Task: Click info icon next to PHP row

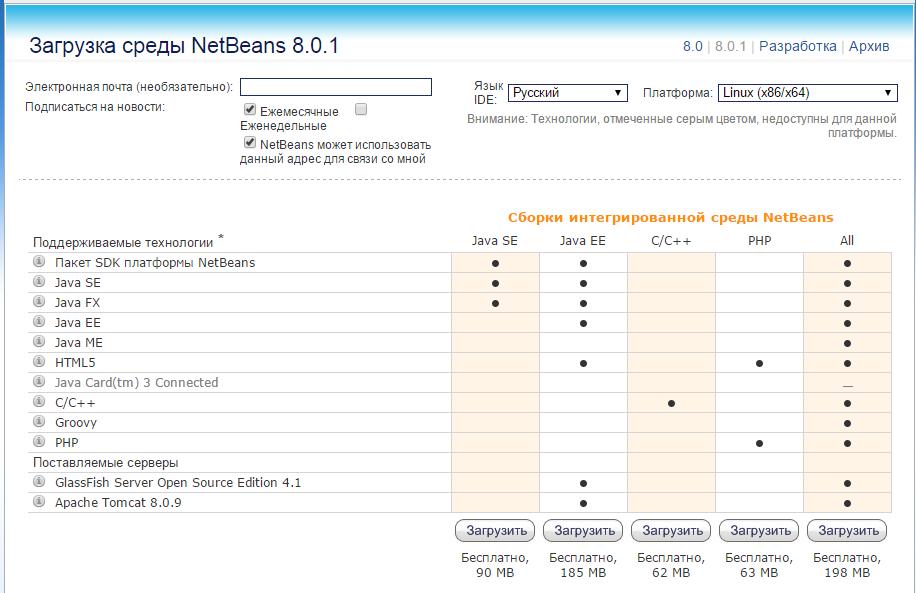Action: [39, 441]
